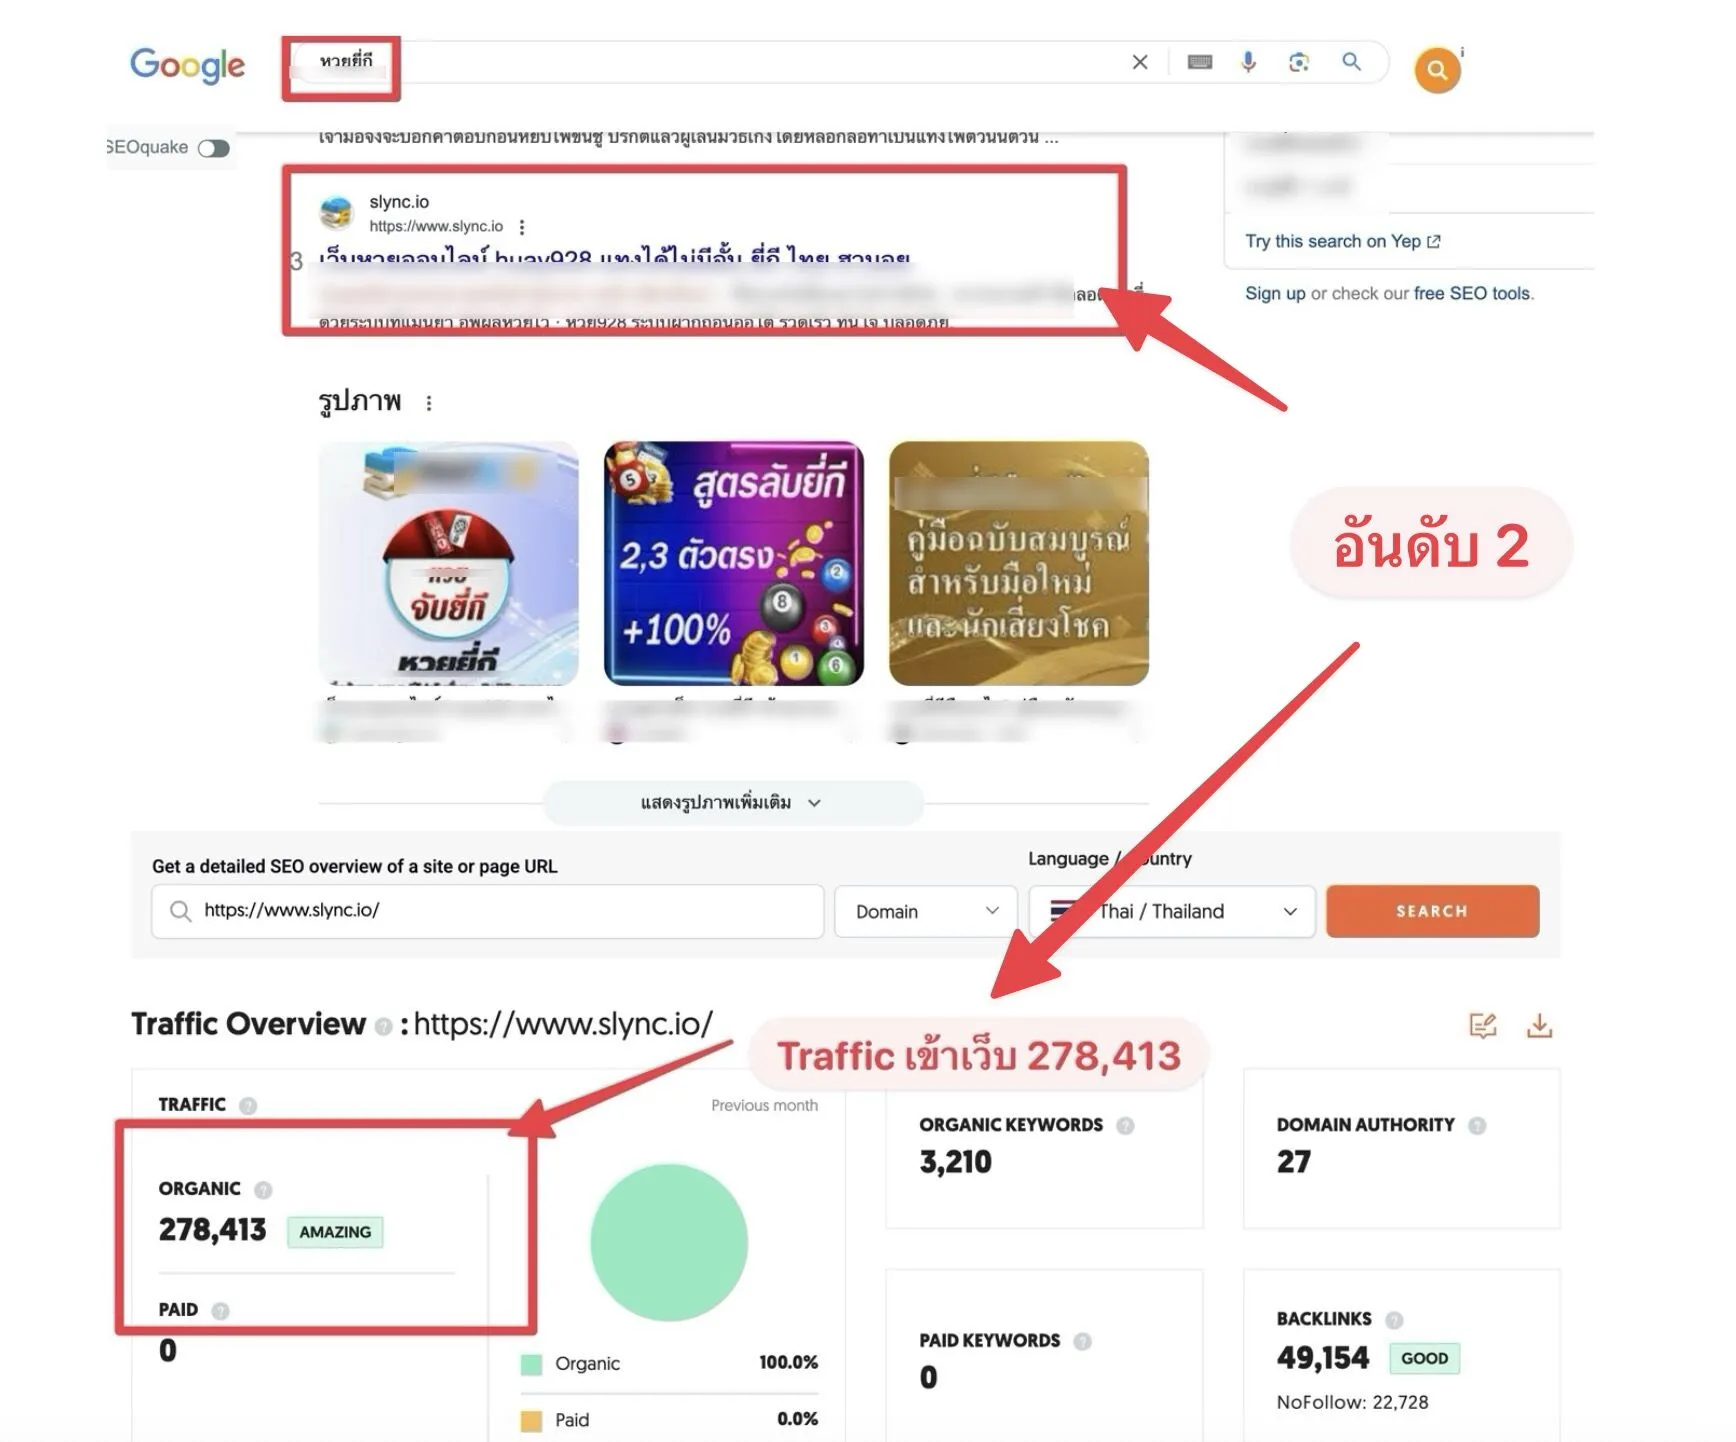The image size is (1736, 1442).
Task: Open the Domain scope dropdown
Action: (x=926, y=911)
